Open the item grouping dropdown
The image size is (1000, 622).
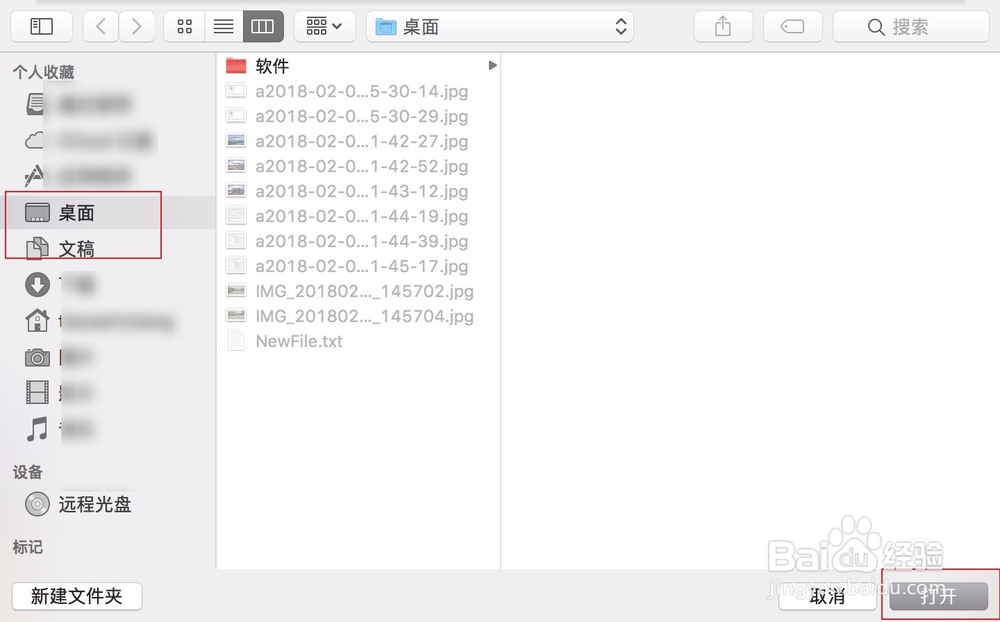tap(325, 26)
